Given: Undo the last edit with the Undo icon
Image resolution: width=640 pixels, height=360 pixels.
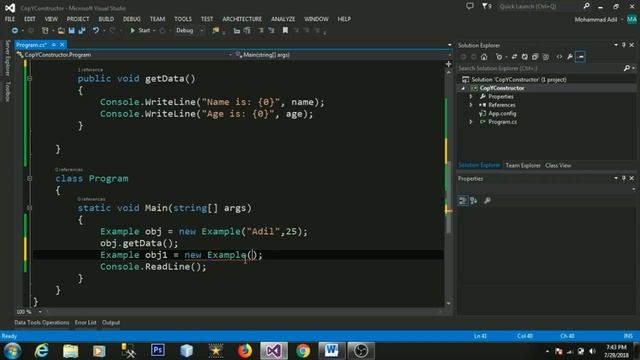Looking at the screenshot, I should [96, 31].
